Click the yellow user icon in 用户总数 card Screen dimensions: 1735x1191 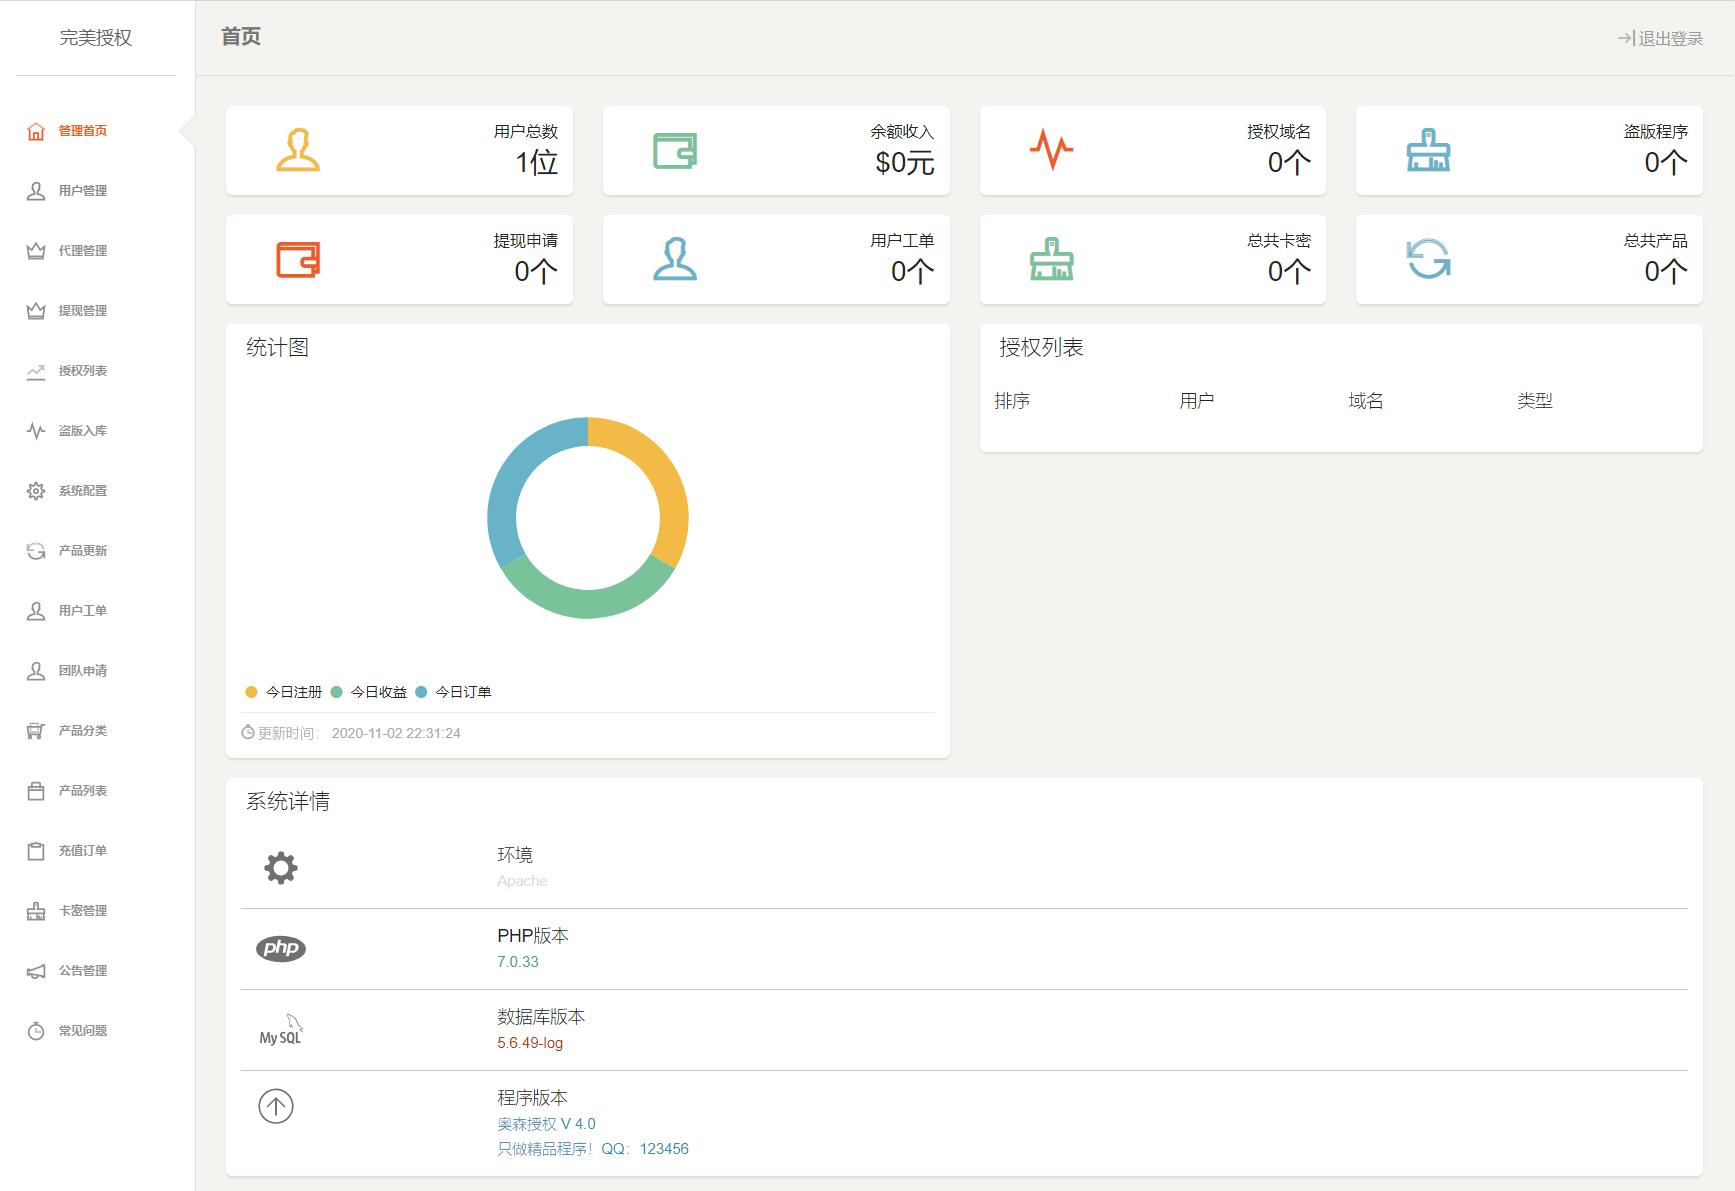tap(298, 150)
